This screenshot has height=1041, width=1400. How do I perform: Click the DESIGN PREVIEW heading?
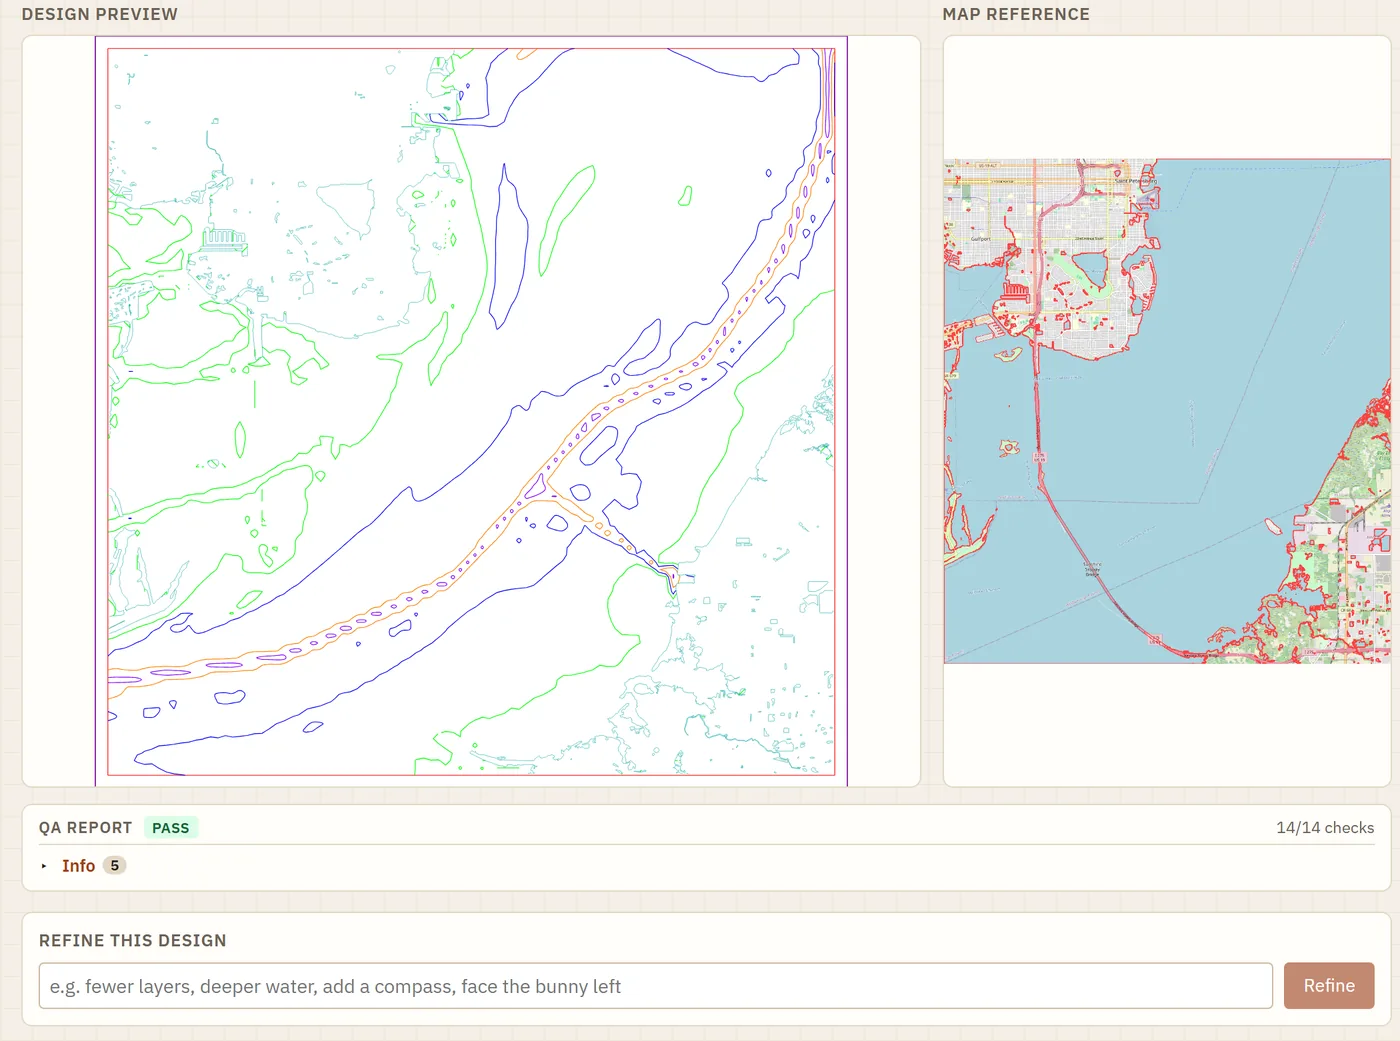coord(100,14)
